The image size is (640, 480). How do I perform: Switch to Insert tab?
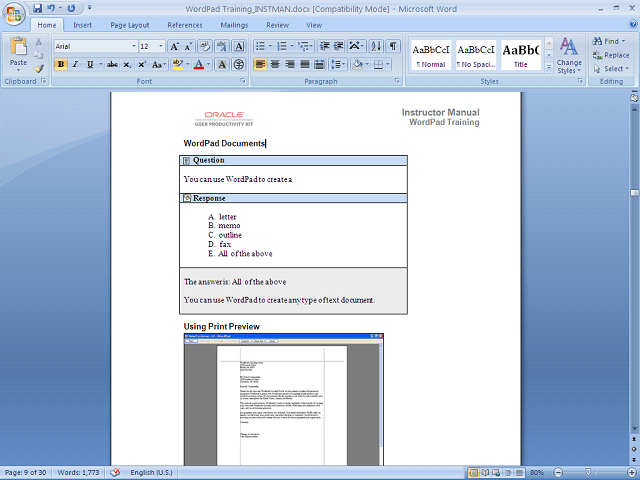(82, 25)
